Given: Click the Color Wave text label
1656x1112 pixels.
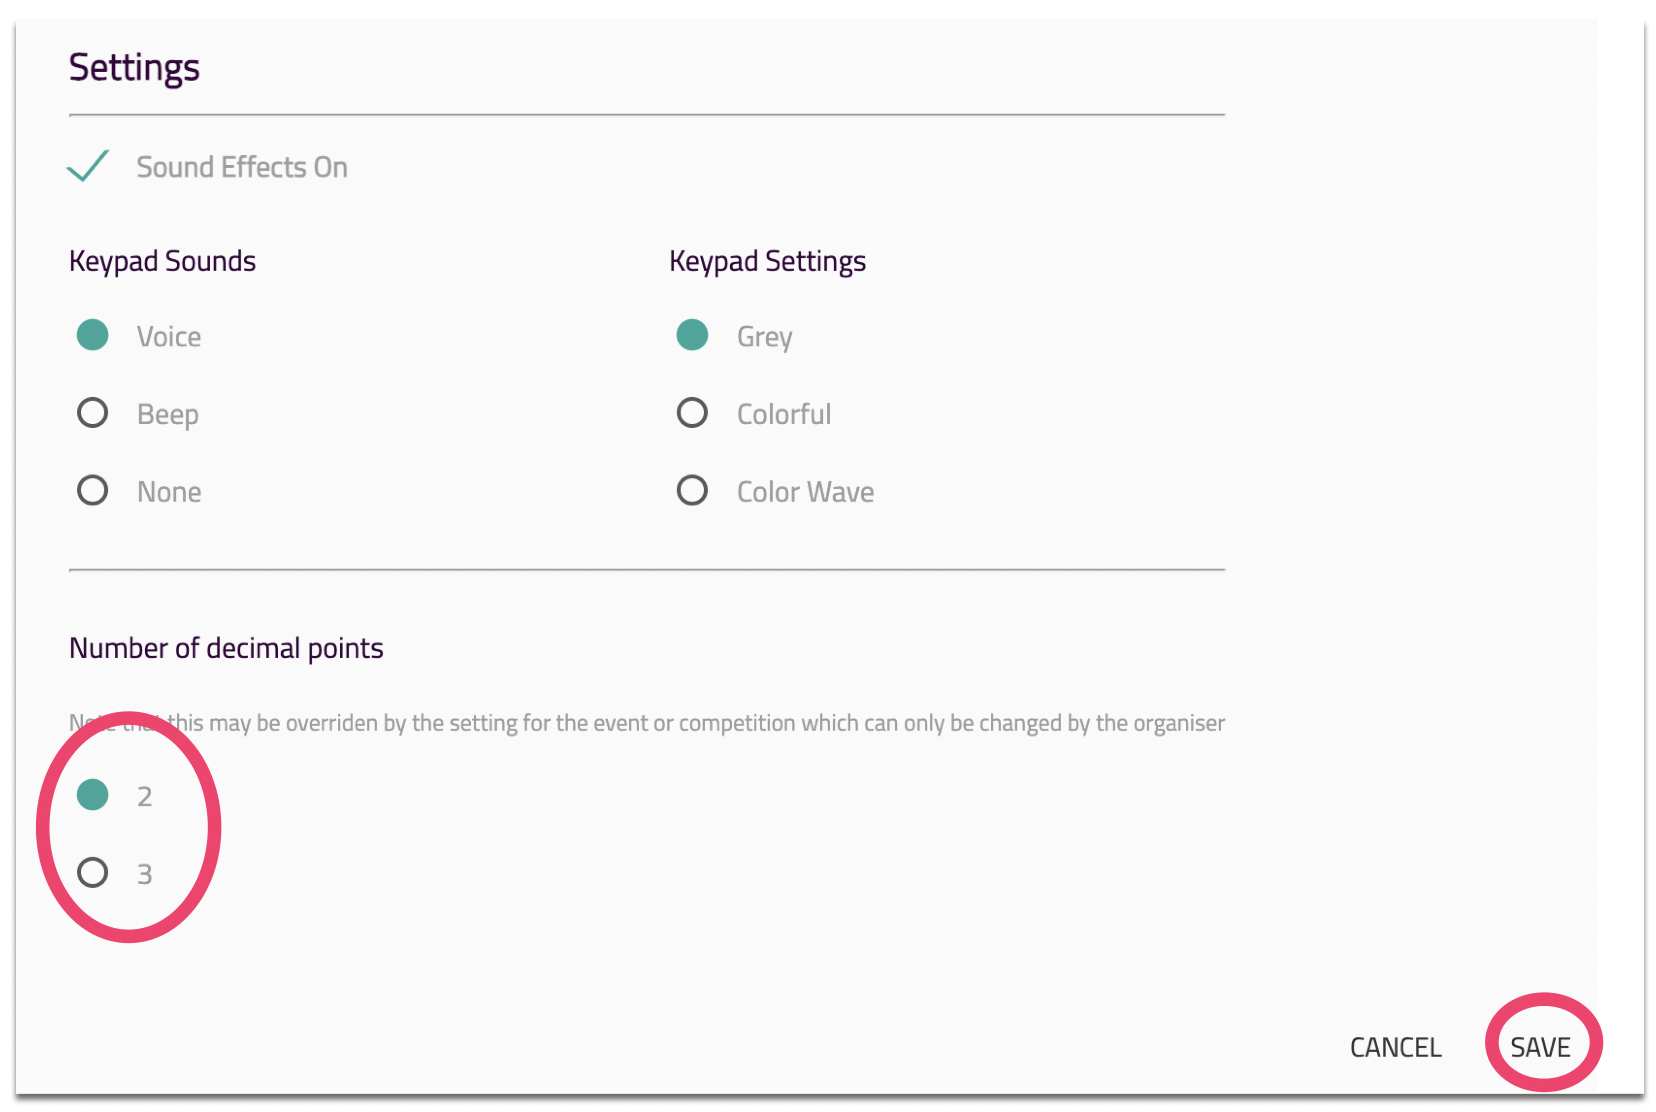Looking at the screenshot, I should pyautogui.click(x=805, y=492).
